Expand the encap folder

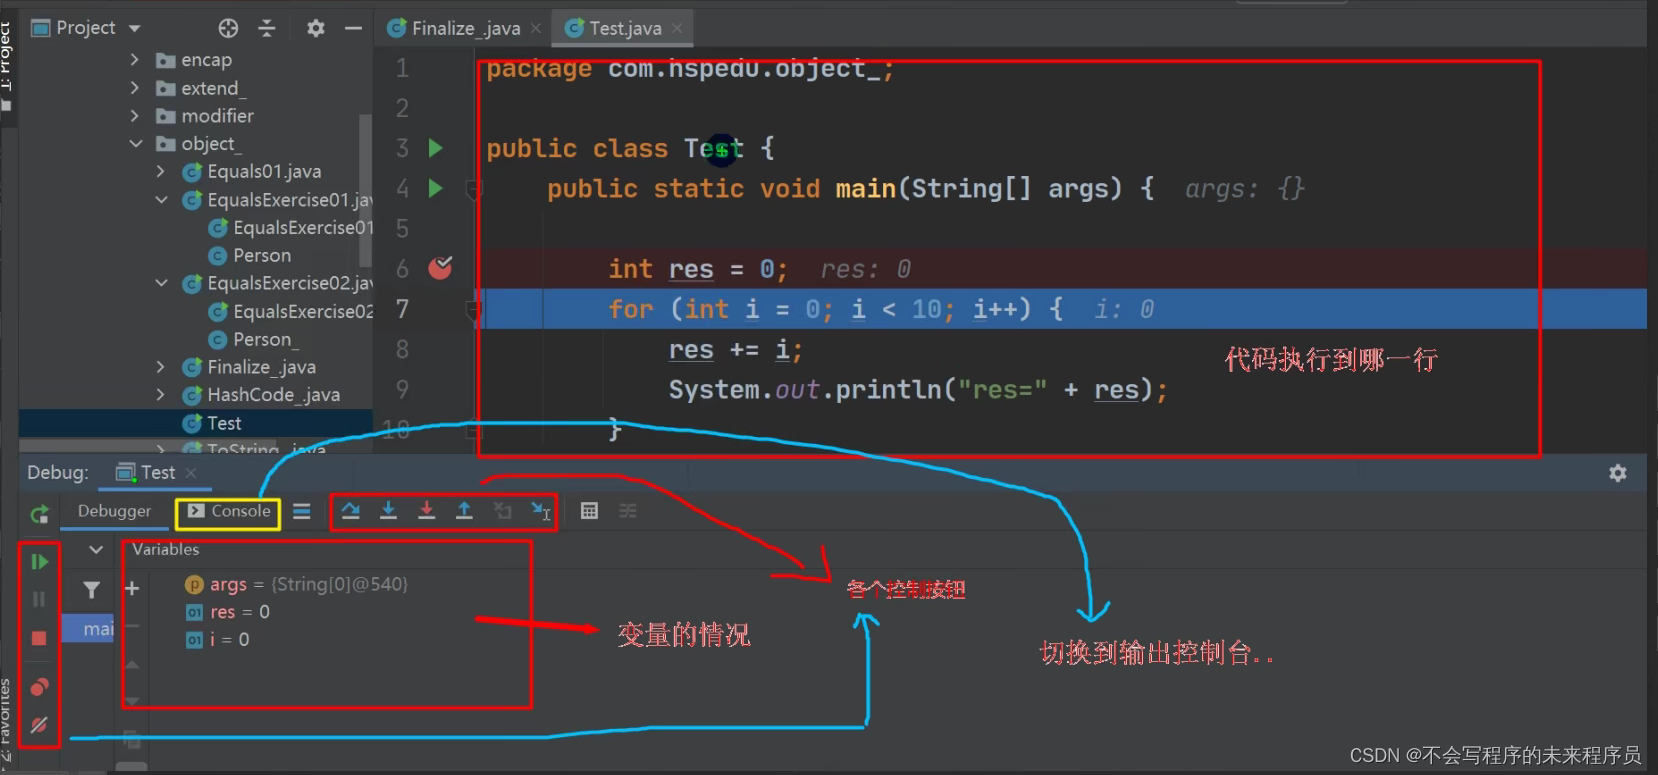point(135,60)
